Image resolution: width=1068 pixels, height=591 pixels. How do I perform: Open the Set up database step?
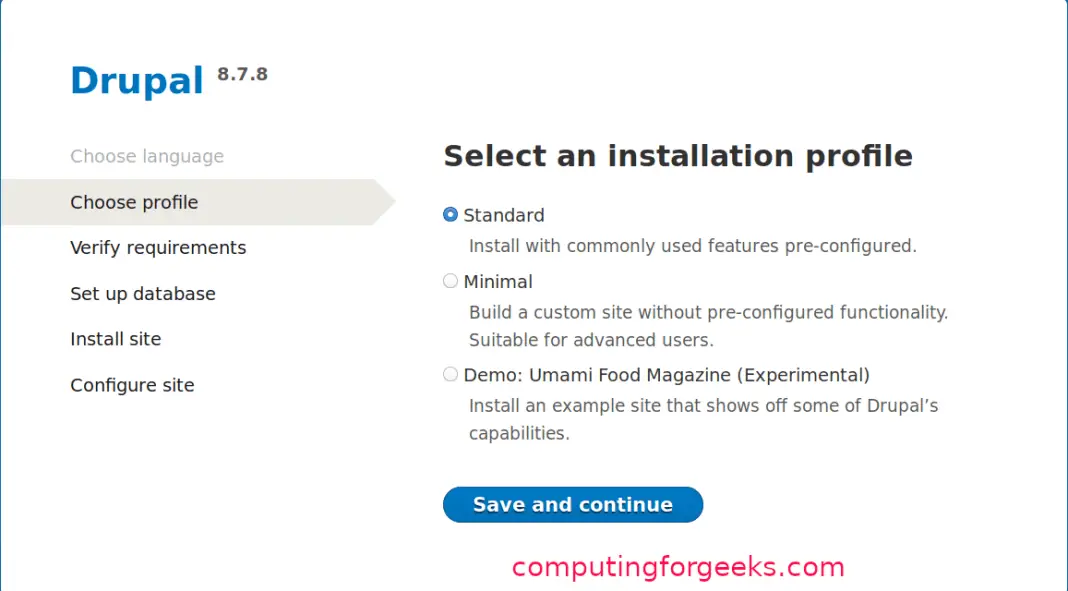tap(142, 293)
